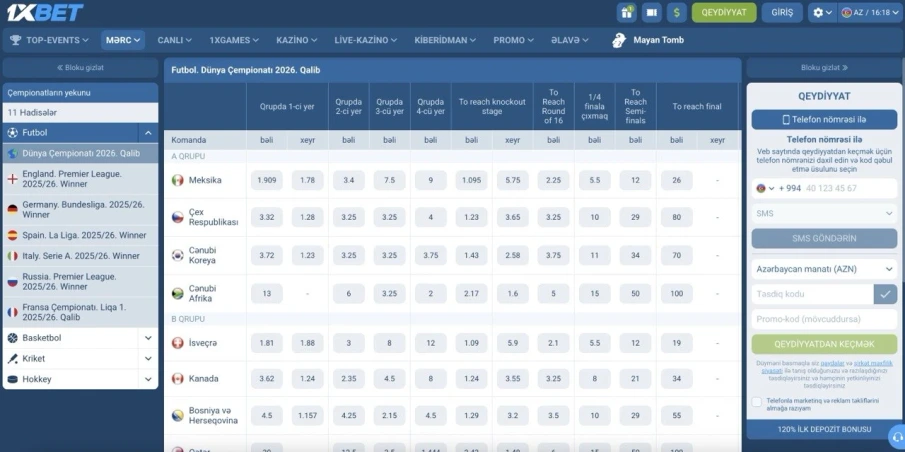Open the LIVE-KAZİNO menu
Screen dimensions: 905x452
pos(365,40)
